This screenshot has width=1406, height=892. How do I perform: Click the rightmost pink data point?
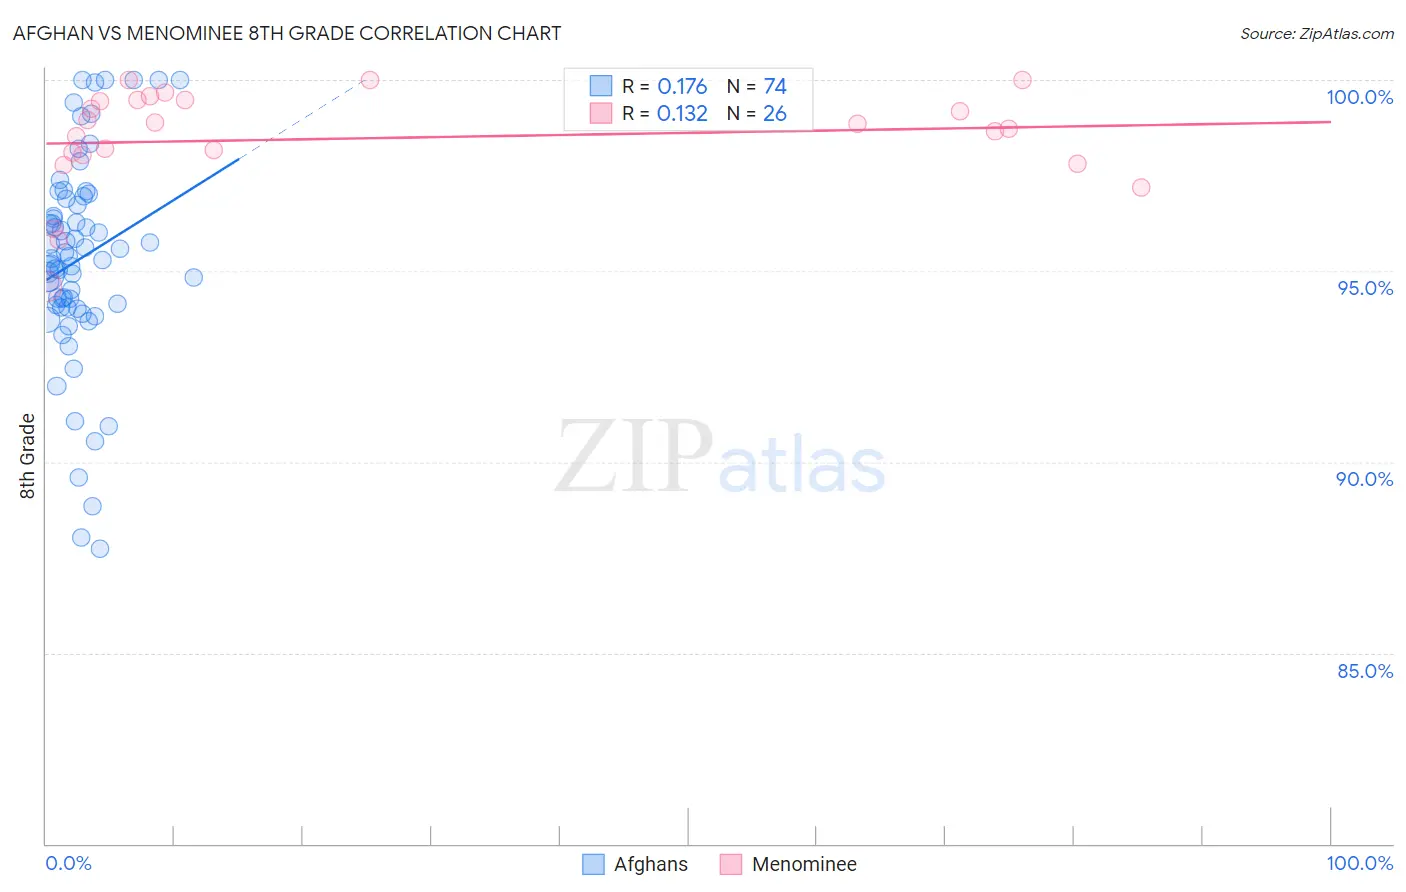[1141, 188]
